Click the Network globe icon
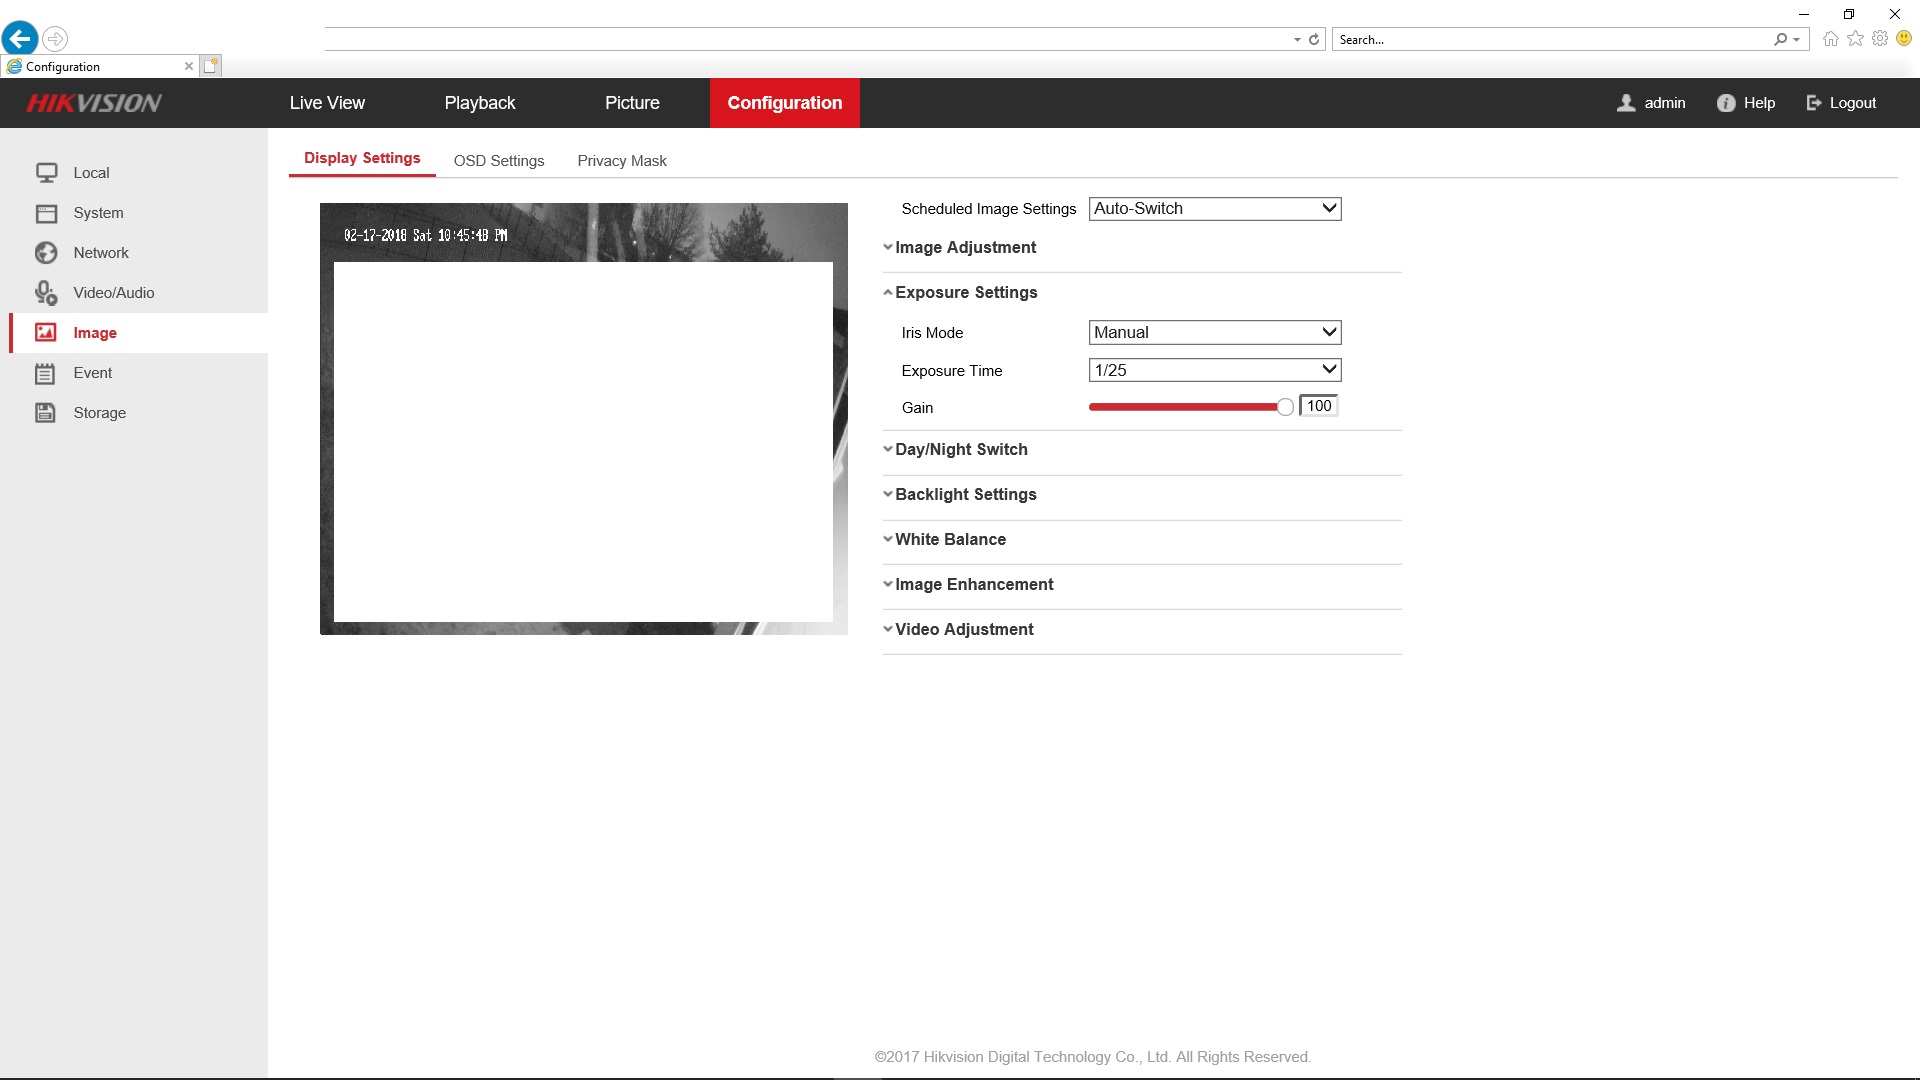Viewport: 1920px width, 1080px height. click(x=46, y=253)
